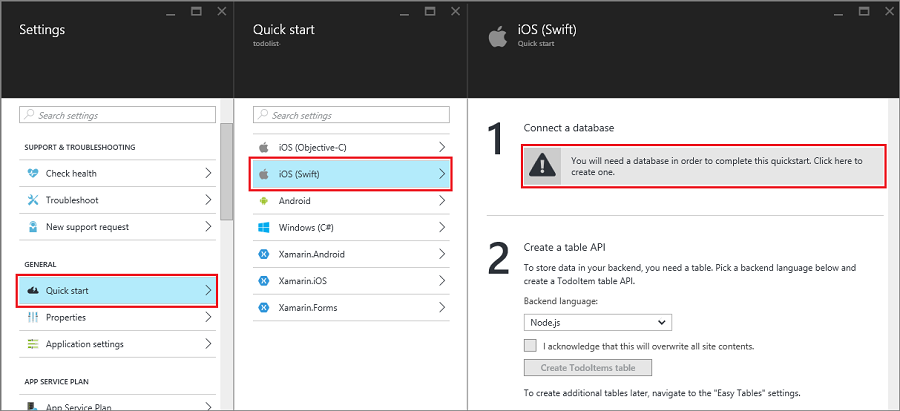Screen dimensions: 900x411
Task: Click the Windows (C#) logo icon
Action: pos(264,227)
